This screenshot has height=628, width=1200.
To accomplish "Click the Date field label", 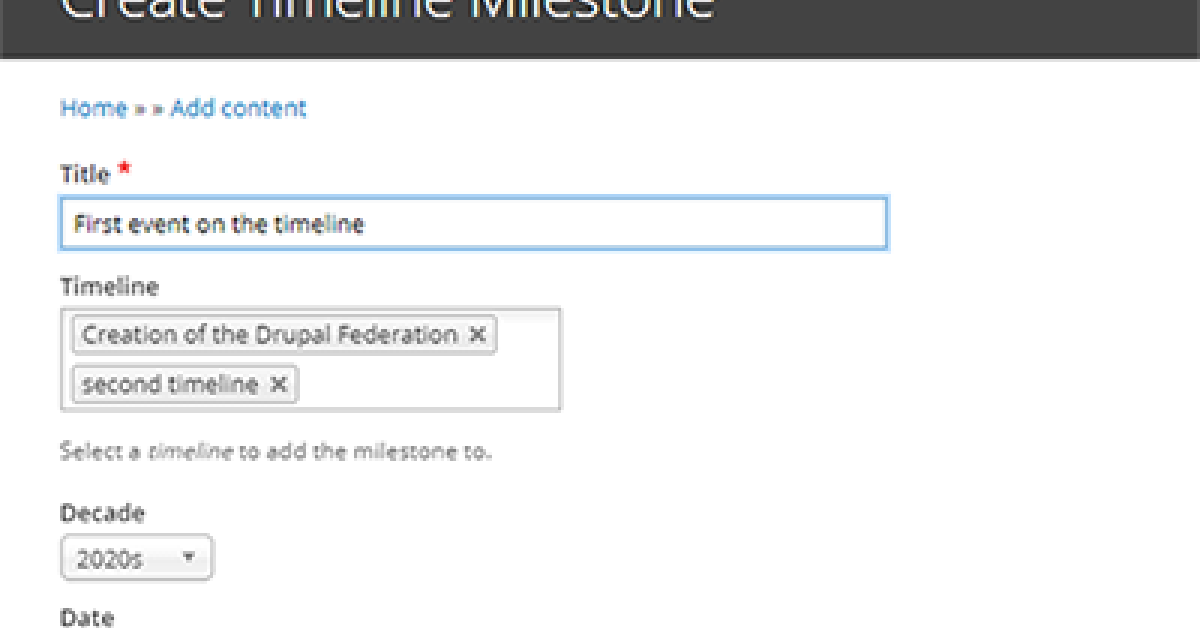I will pos(87,618).
